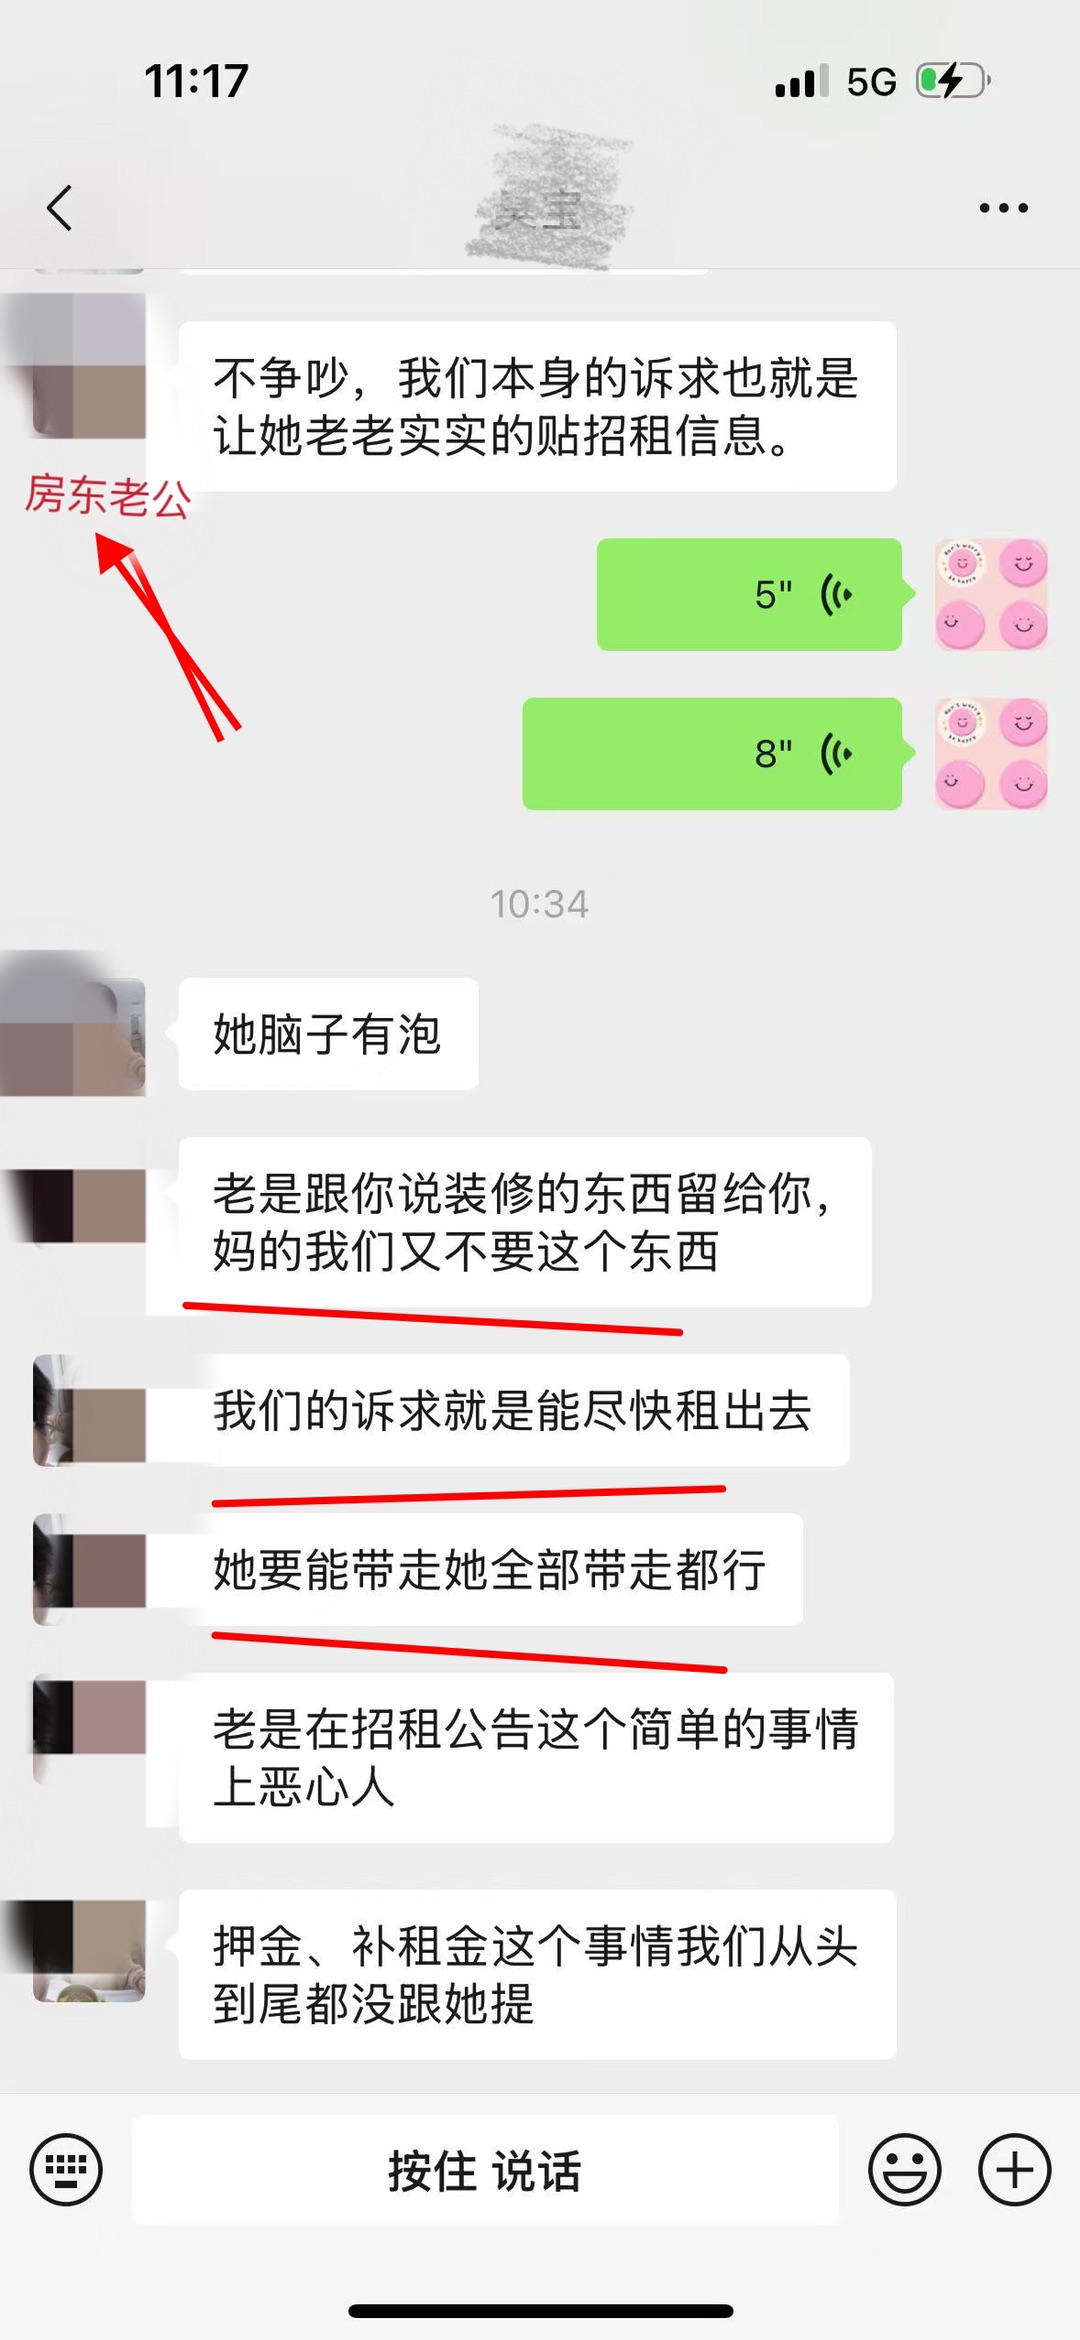Tap avatar beside 她脑子有泡 message
Viewport: 1080px width, 2340px height.
coord(73,1025)
